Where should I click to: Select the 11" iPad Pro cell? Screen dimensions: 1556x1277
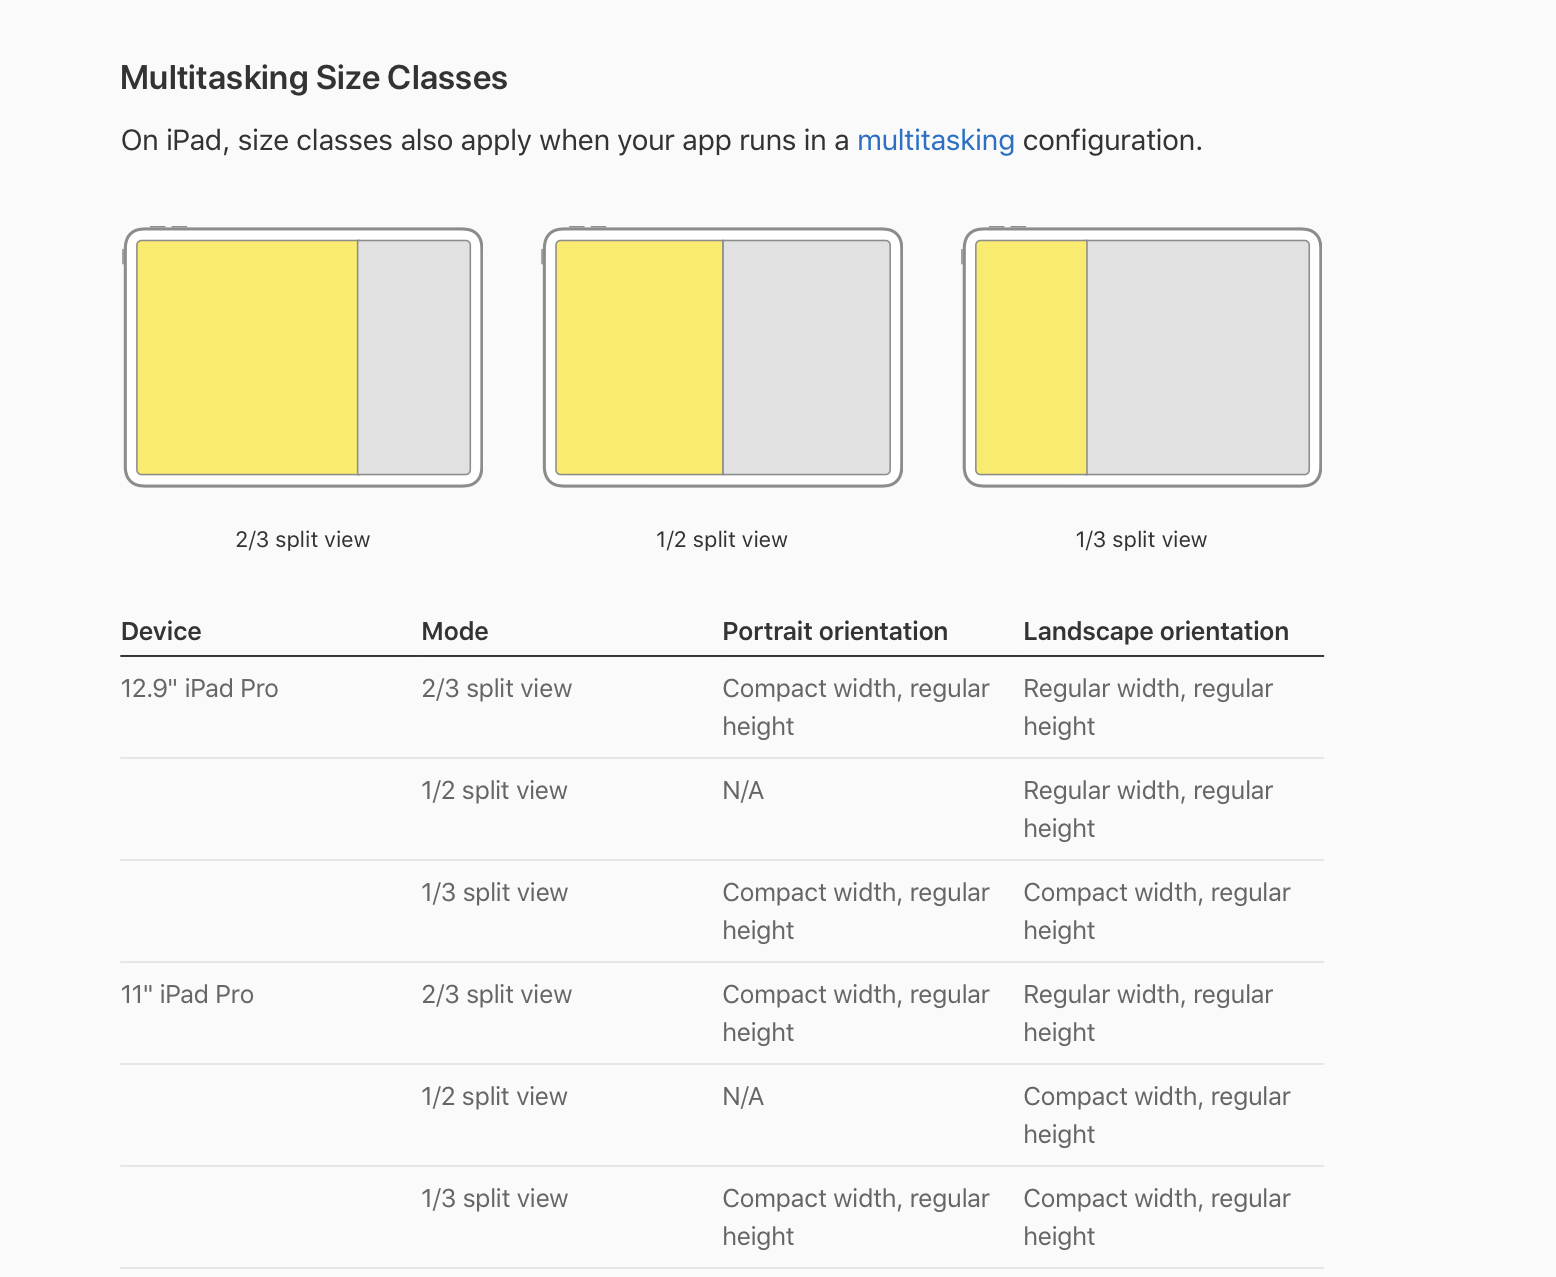pos(187,995)
